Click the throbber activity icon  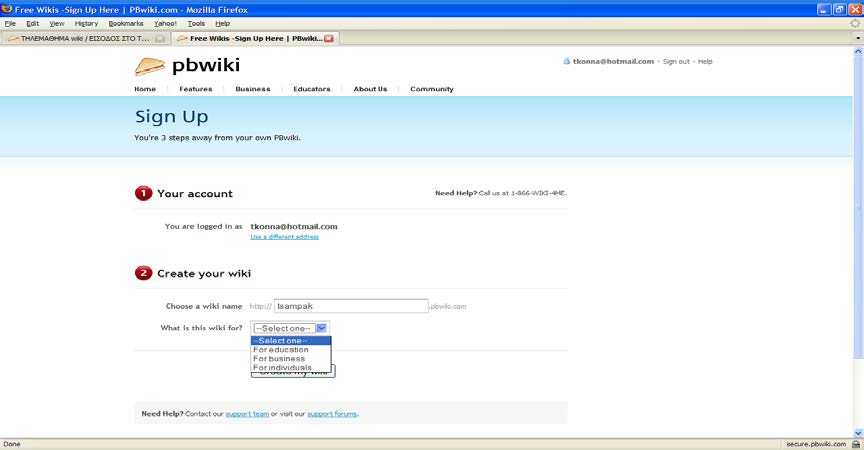point(855,23)
